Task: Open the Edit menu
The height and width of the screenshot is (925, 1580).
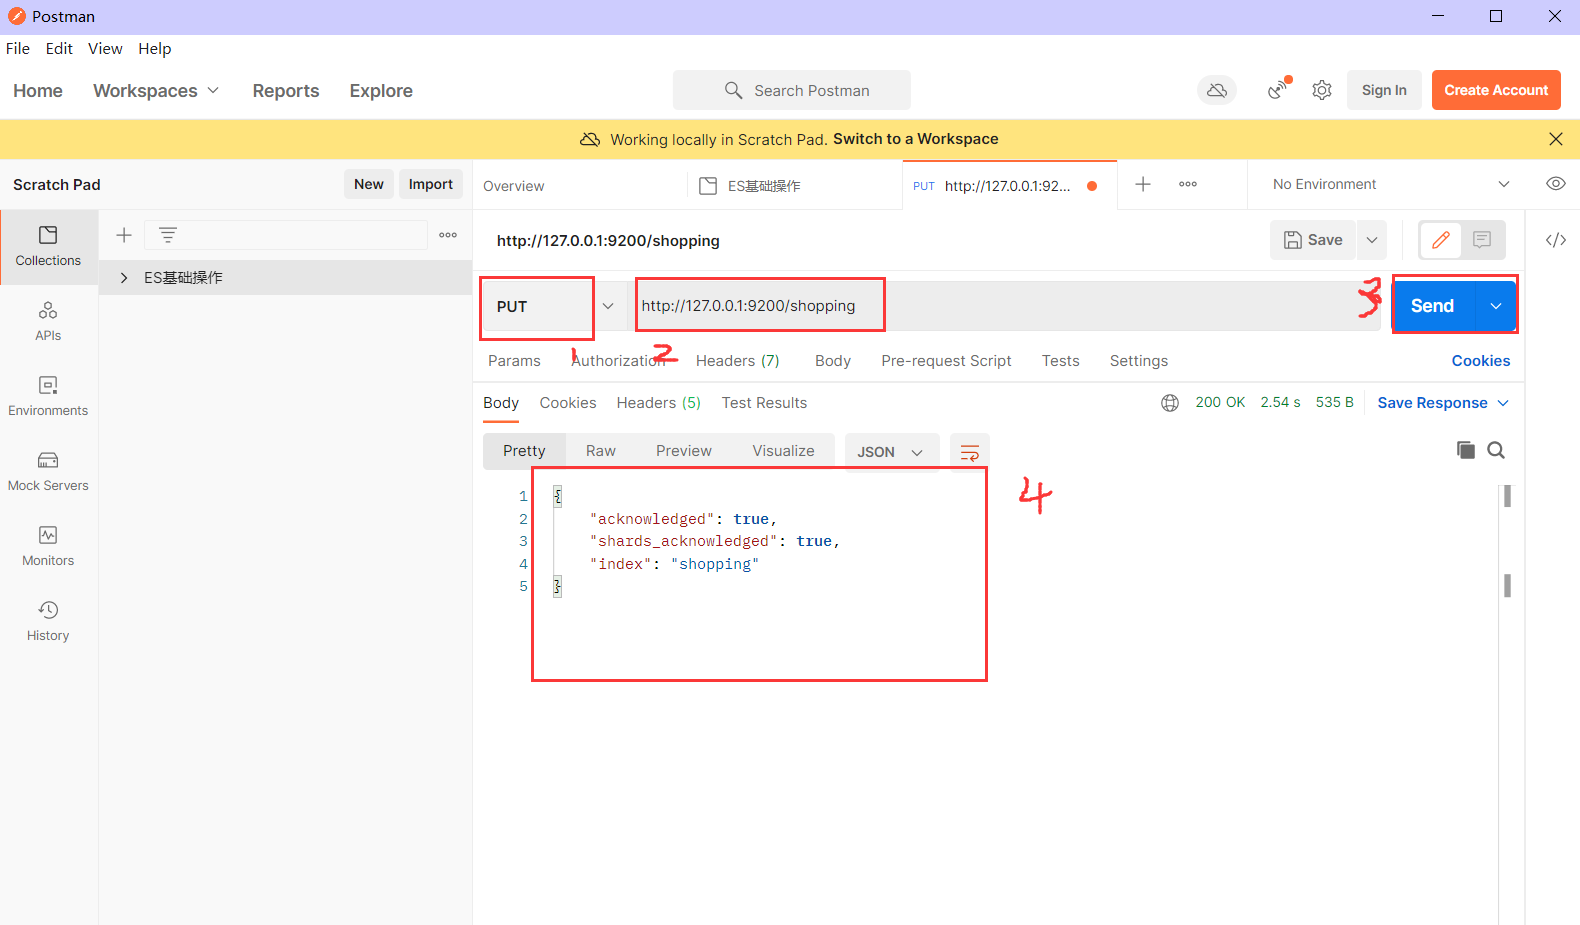Action: [x=59, y=48]
